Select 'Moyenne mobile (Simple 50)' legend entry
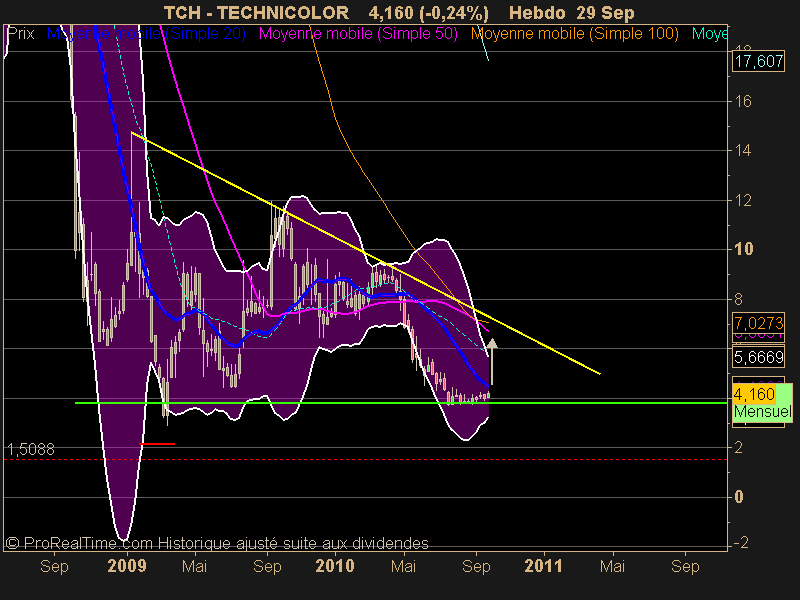This screenshot has height=600, width=800. pyautogui.click(x=358, y=34)
